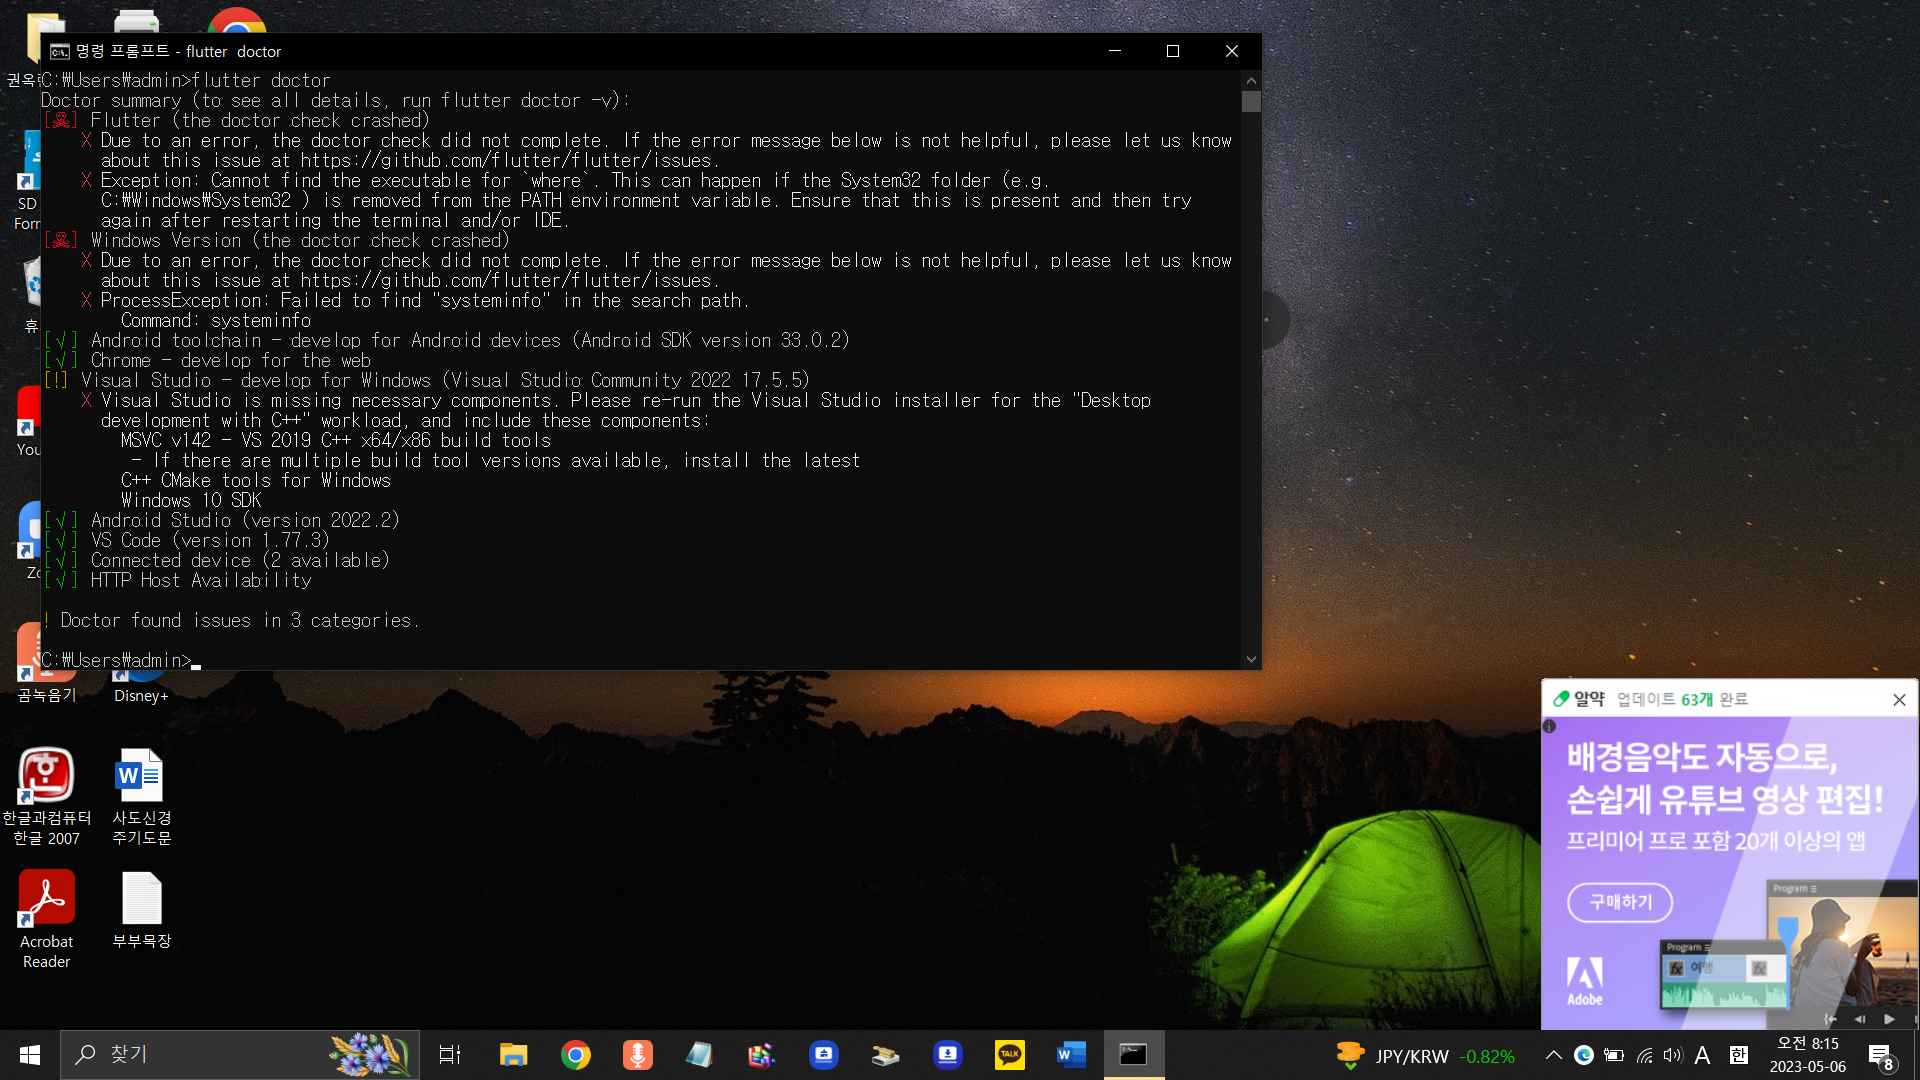Click the 'C++ CMake tools for Windows' line

[256, 481]
